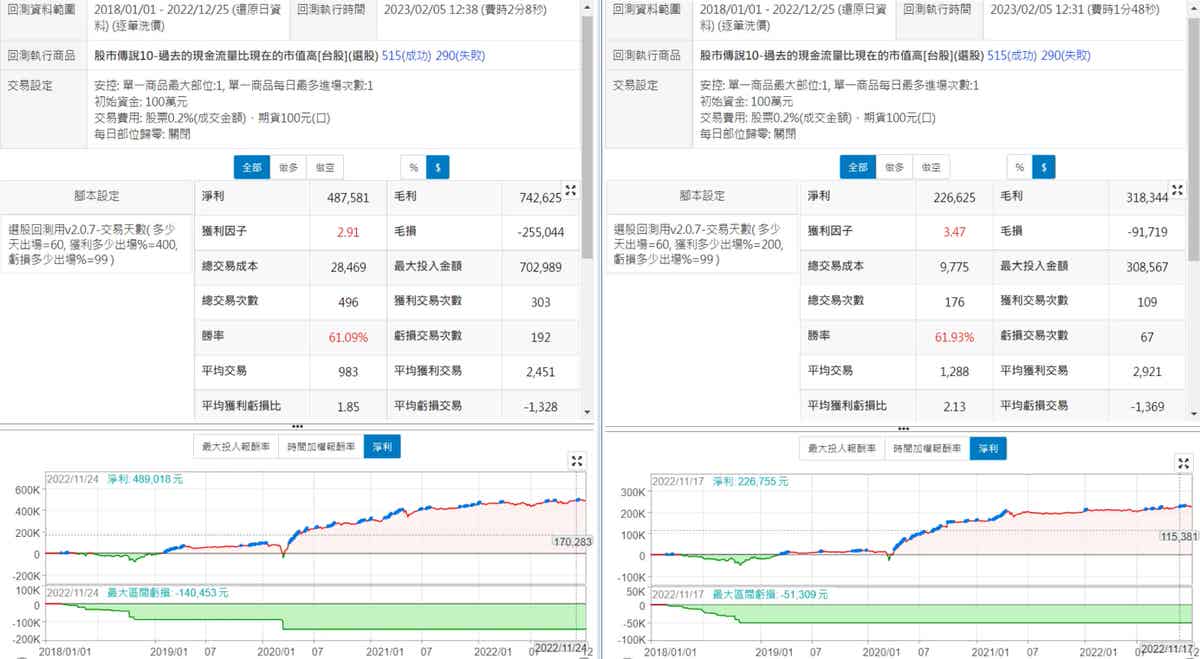Click the left panel splitter dots handle
1200x659 pixels.
[298, 427]
